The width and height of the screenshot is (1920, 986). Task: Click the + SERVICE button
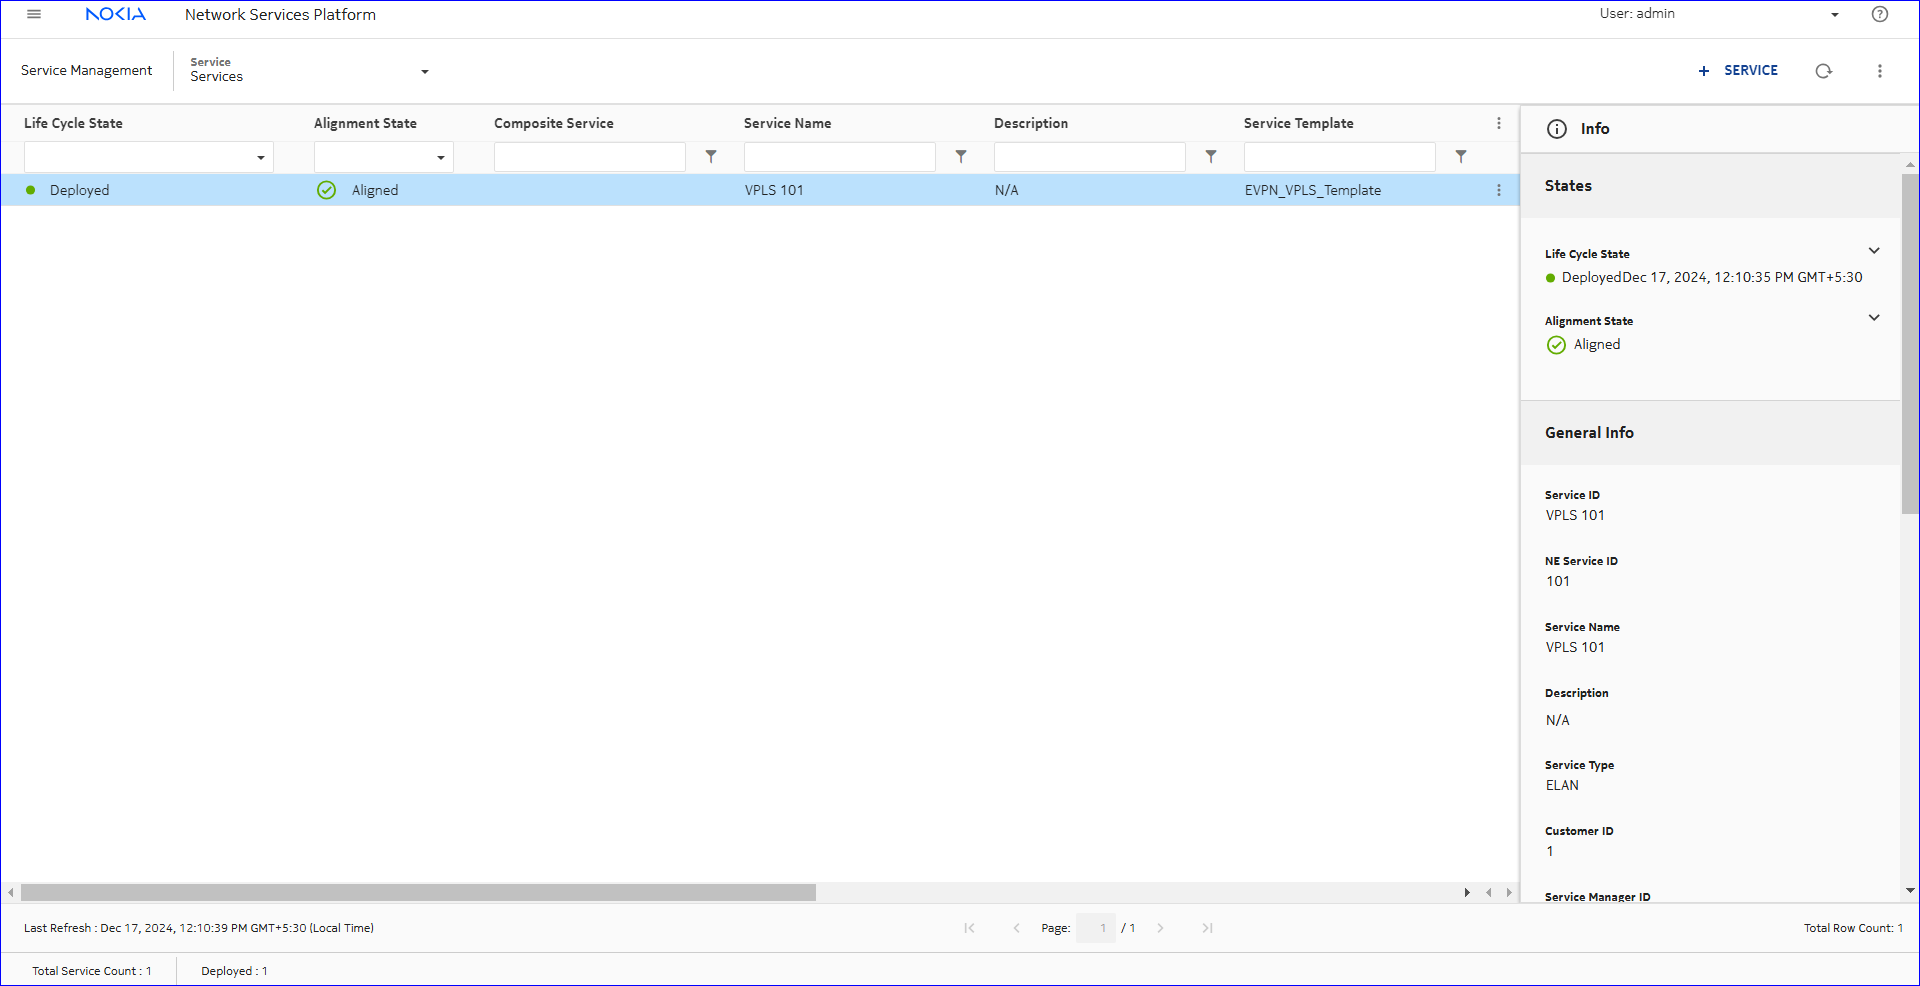tap(1738, 71)
